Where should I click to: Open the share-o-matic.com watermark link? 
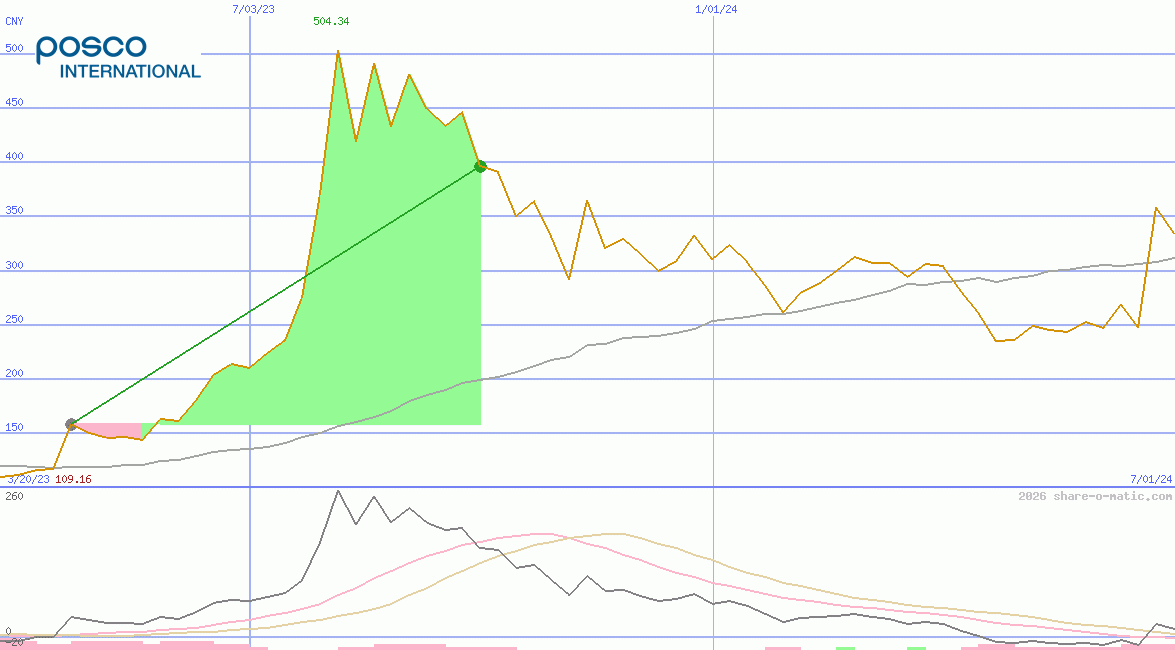pyautogui.click(x=1095, y=496)
